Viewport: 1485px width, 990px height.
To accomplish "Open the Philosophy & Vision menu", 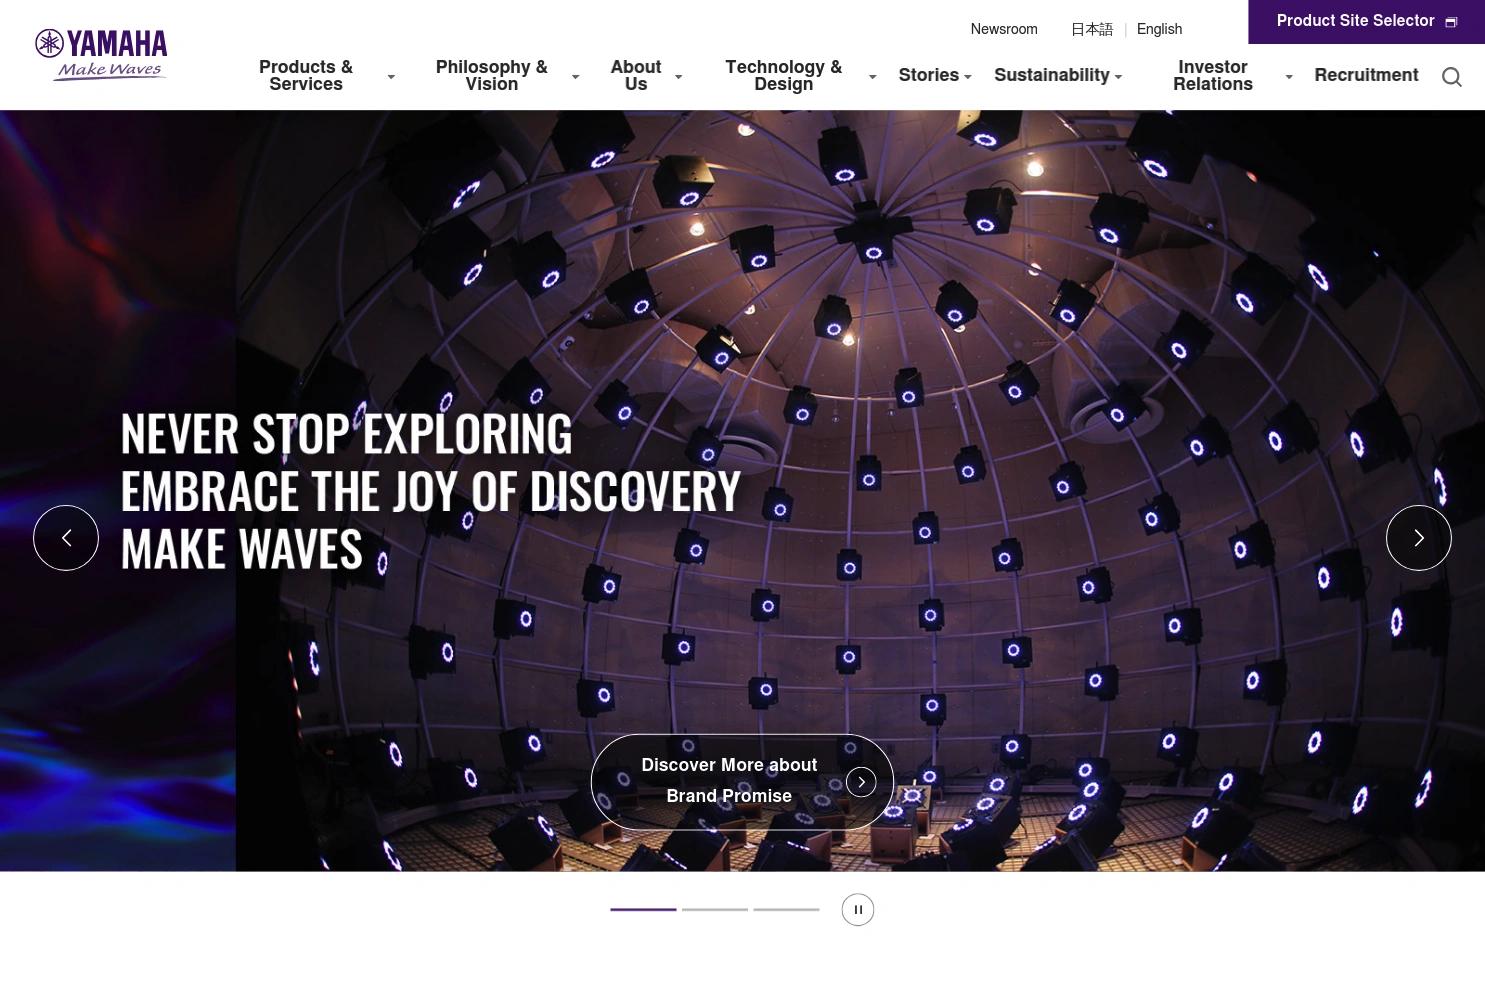I will click(x=492, y=76).
